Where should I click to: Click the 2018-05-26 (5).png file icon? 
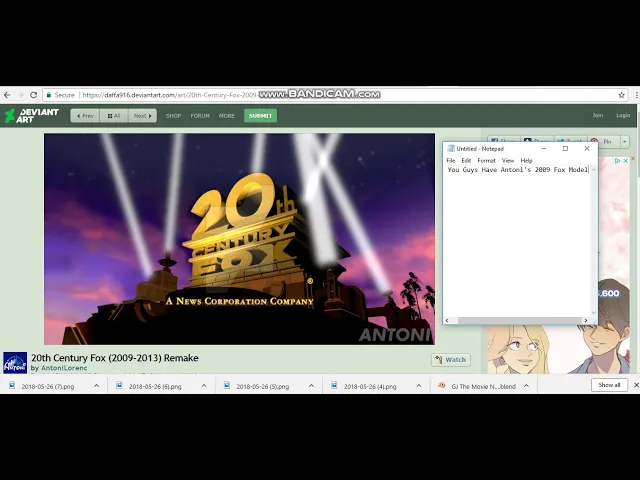[x=227, y=385]
